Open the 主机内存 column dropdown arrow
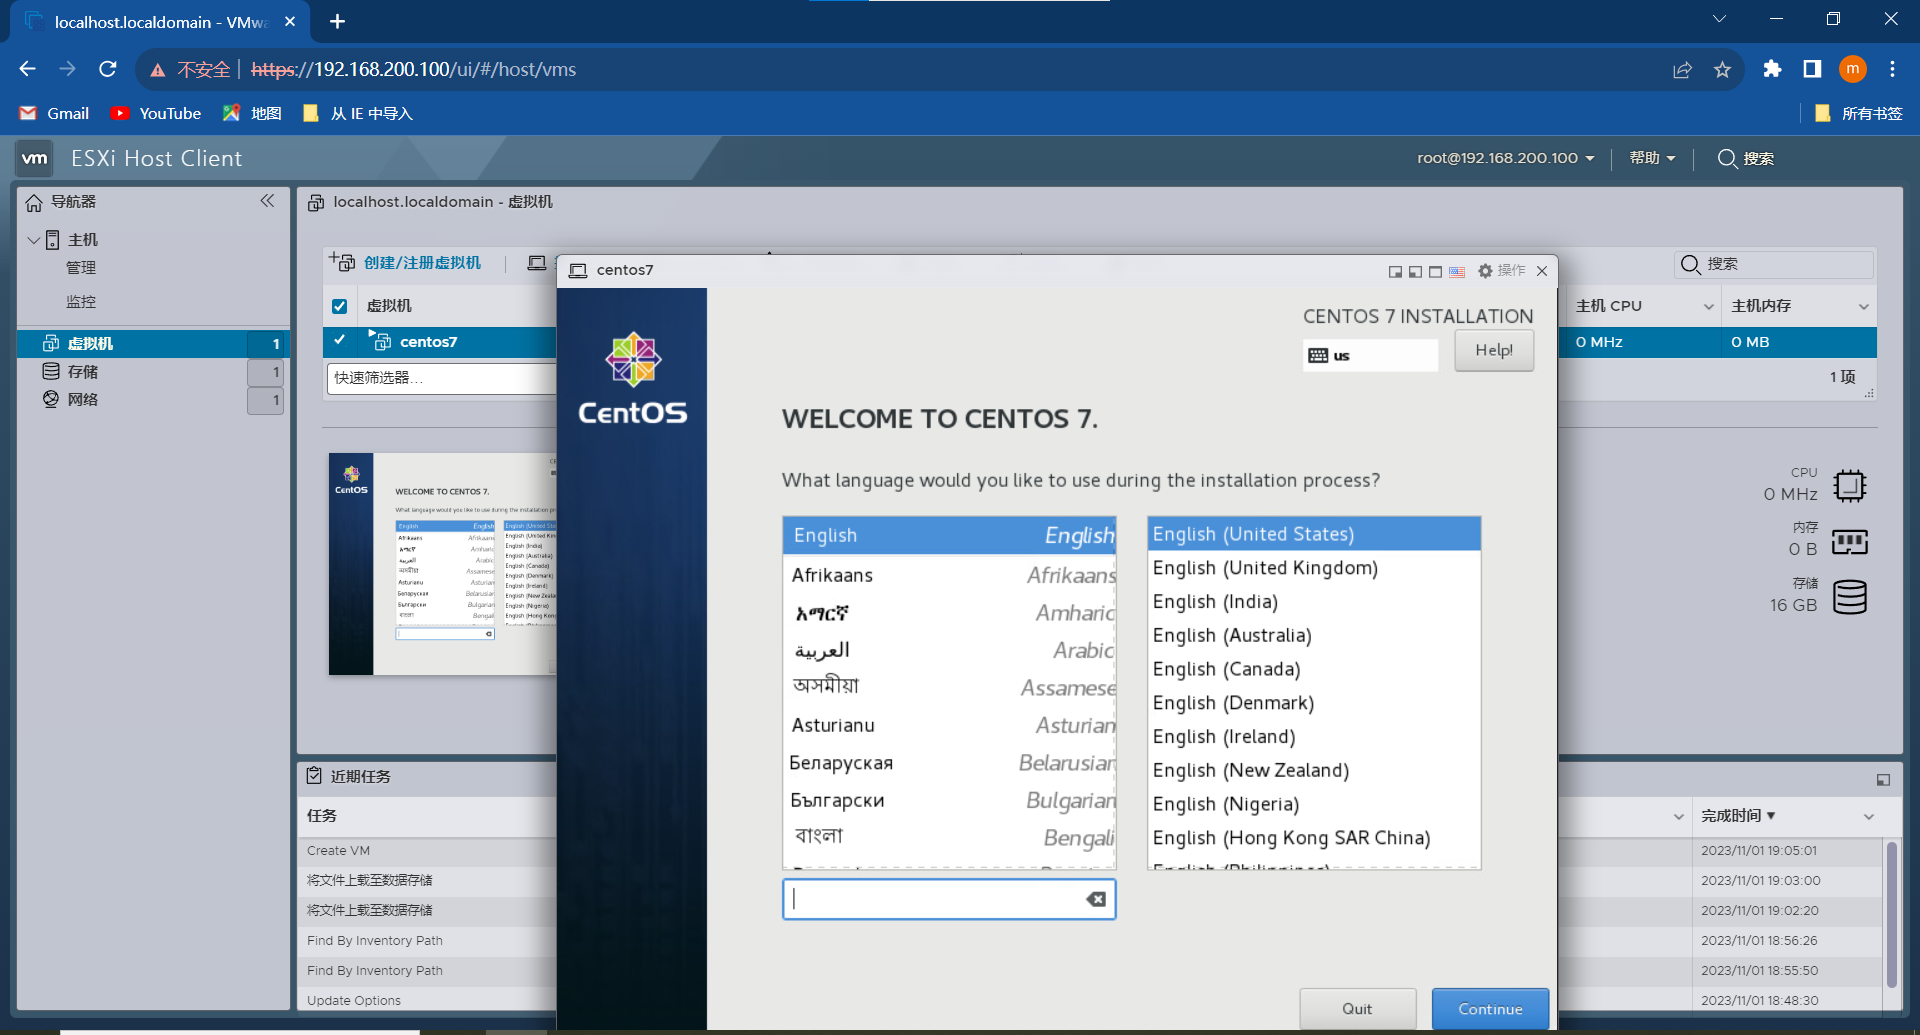This screenshot has height=1035, width=1920. (1863, 307)
